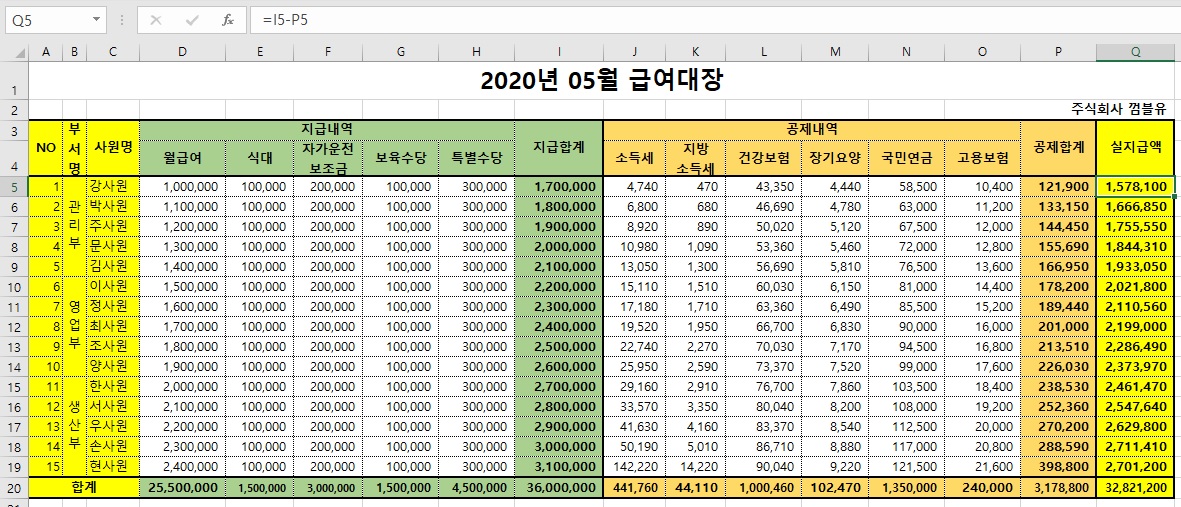Click header cell 월급여

click(182, 158)
